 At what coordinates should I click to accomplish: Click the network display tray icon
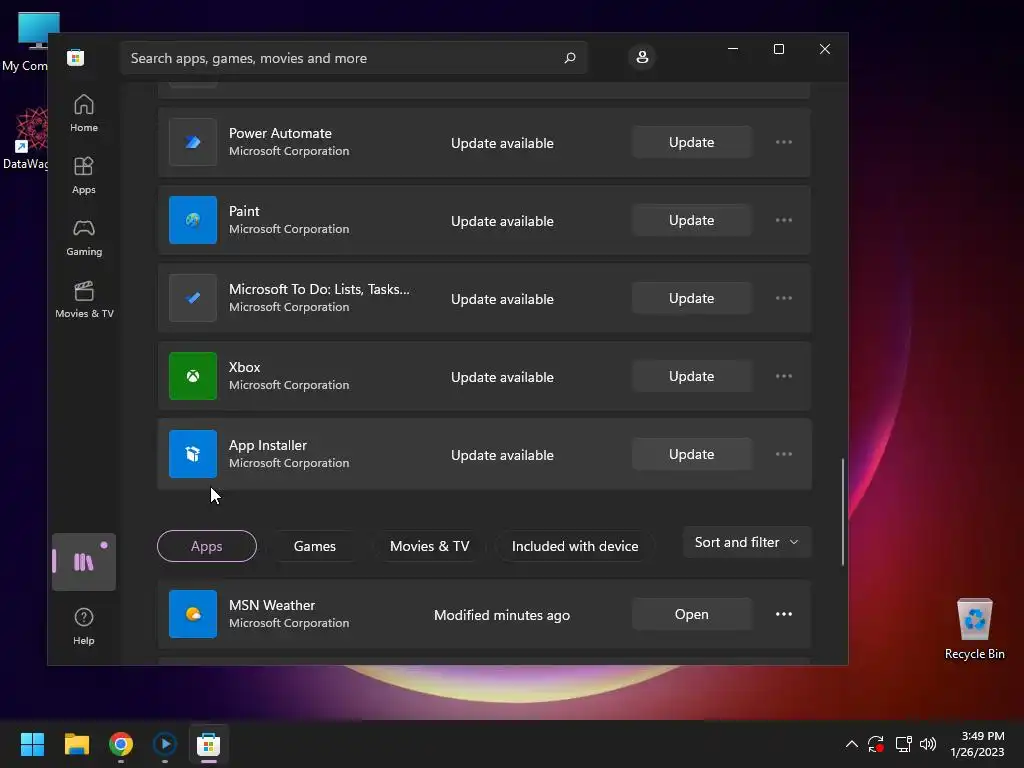[x=903, y=744]
